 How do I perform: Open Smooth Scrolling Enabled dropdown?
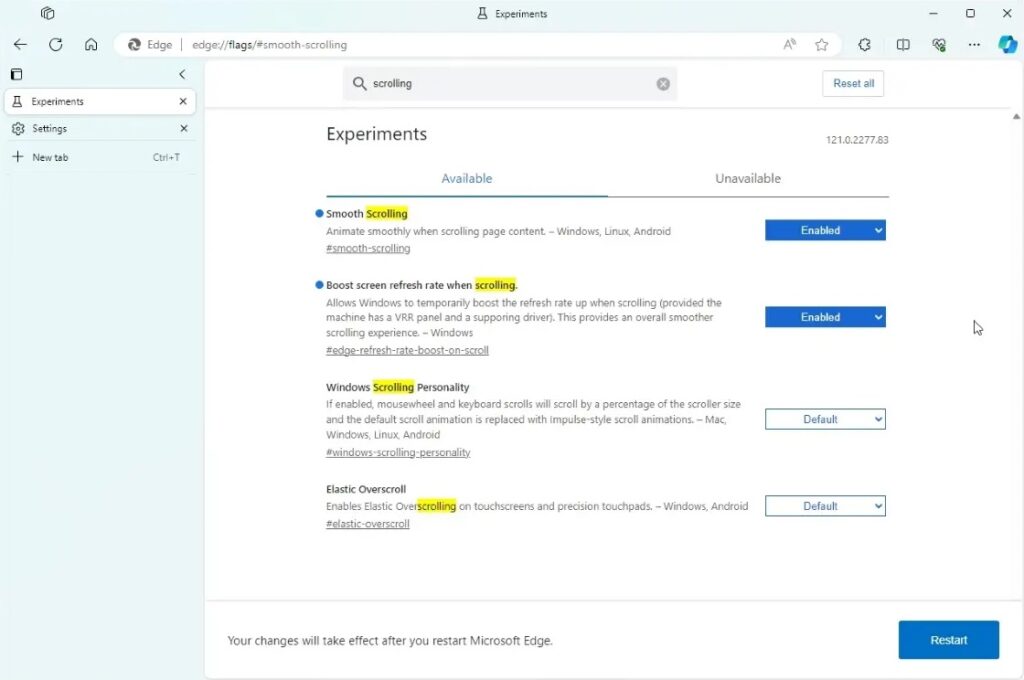(825, 231)
